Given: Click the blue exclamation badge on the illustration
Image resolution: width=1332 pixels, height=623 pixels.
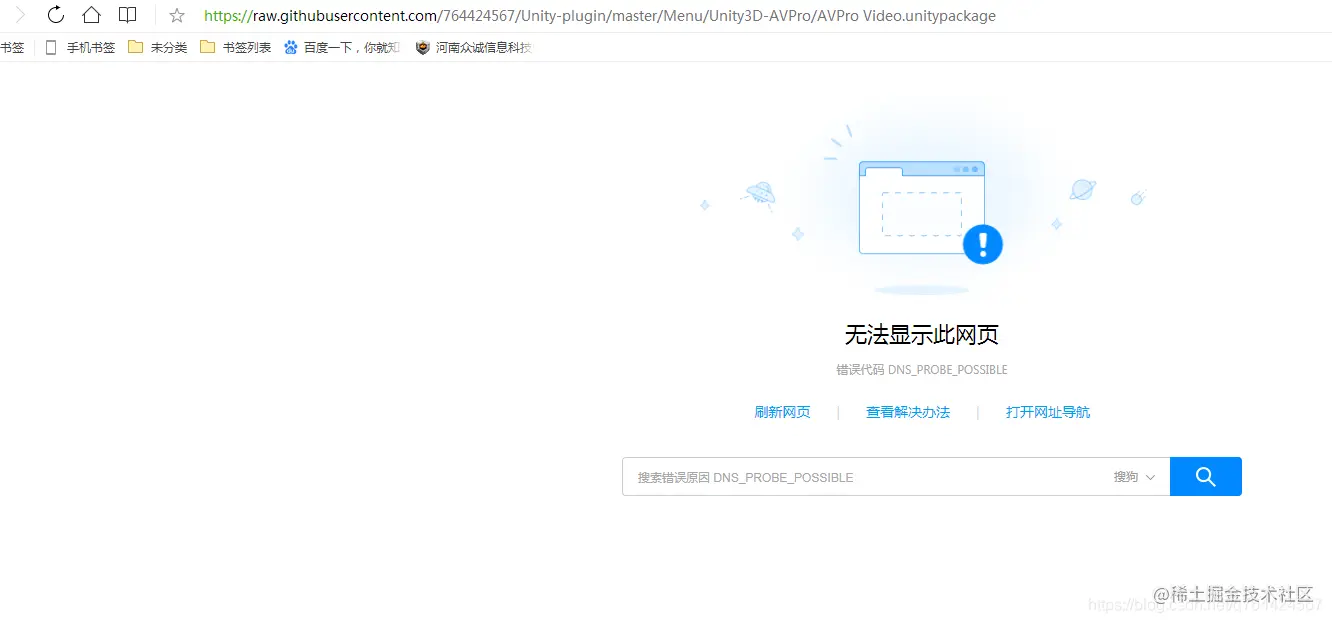Looking at the screenshot, I should 983,244.
